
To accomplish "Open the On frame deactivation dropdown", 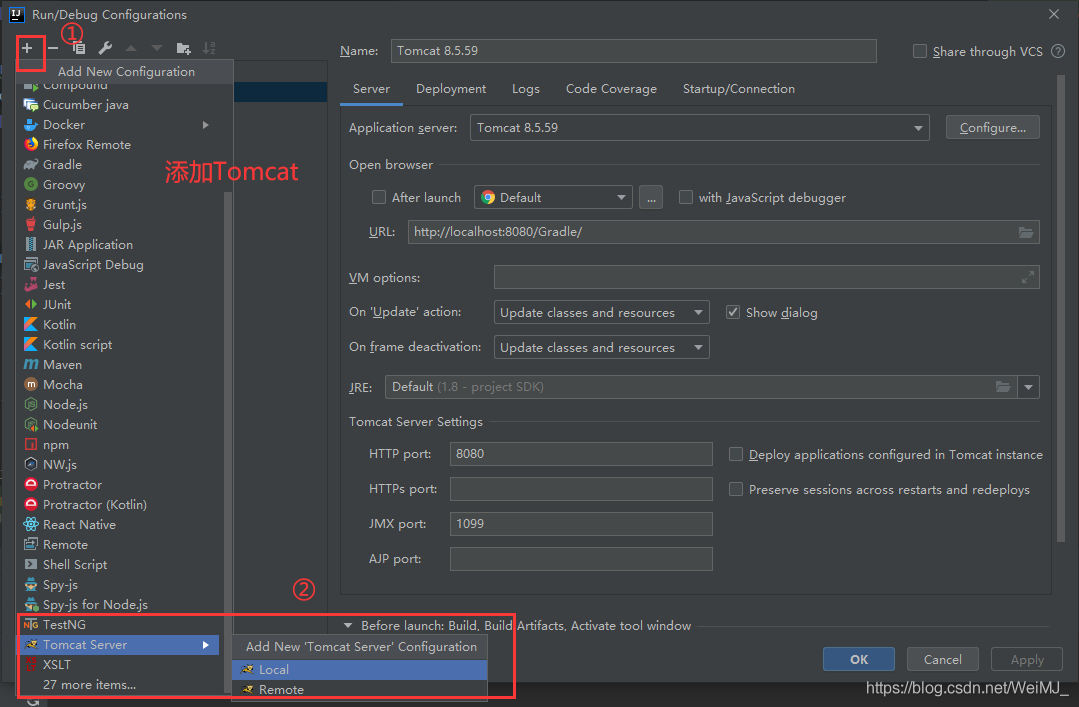I will pos(601,348).
